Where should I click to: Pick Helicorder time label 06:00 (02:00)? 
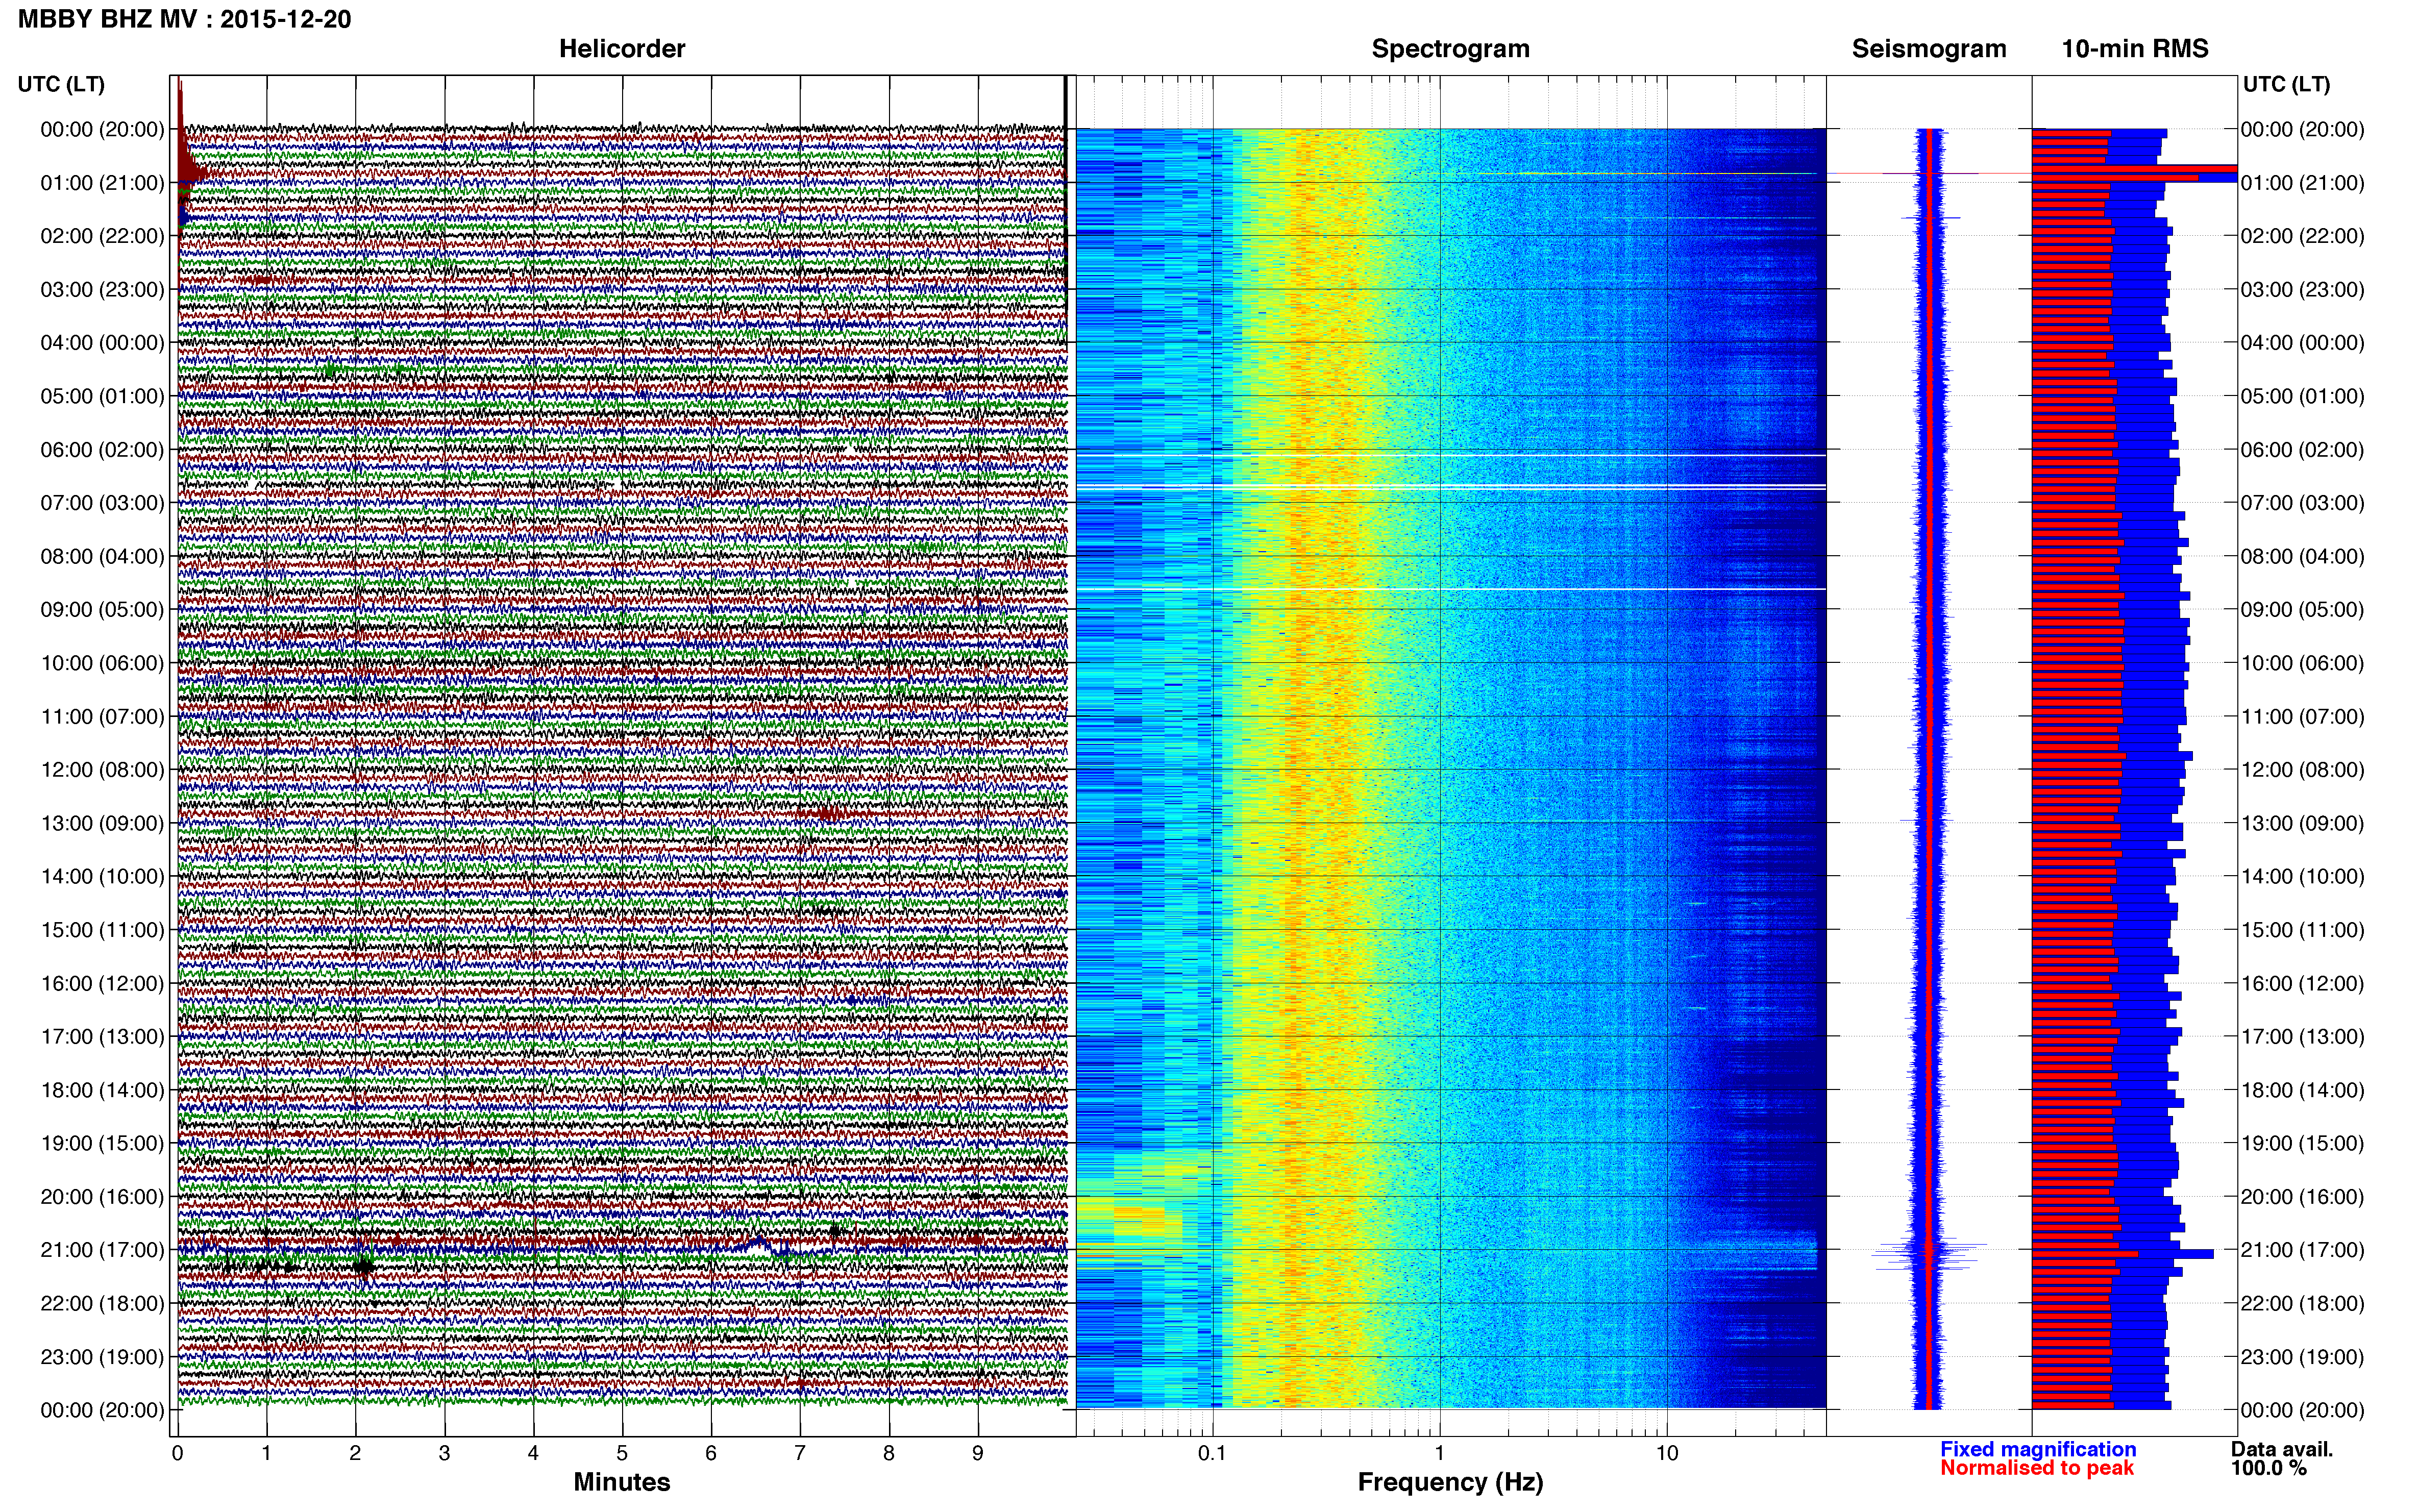point(102,450)
